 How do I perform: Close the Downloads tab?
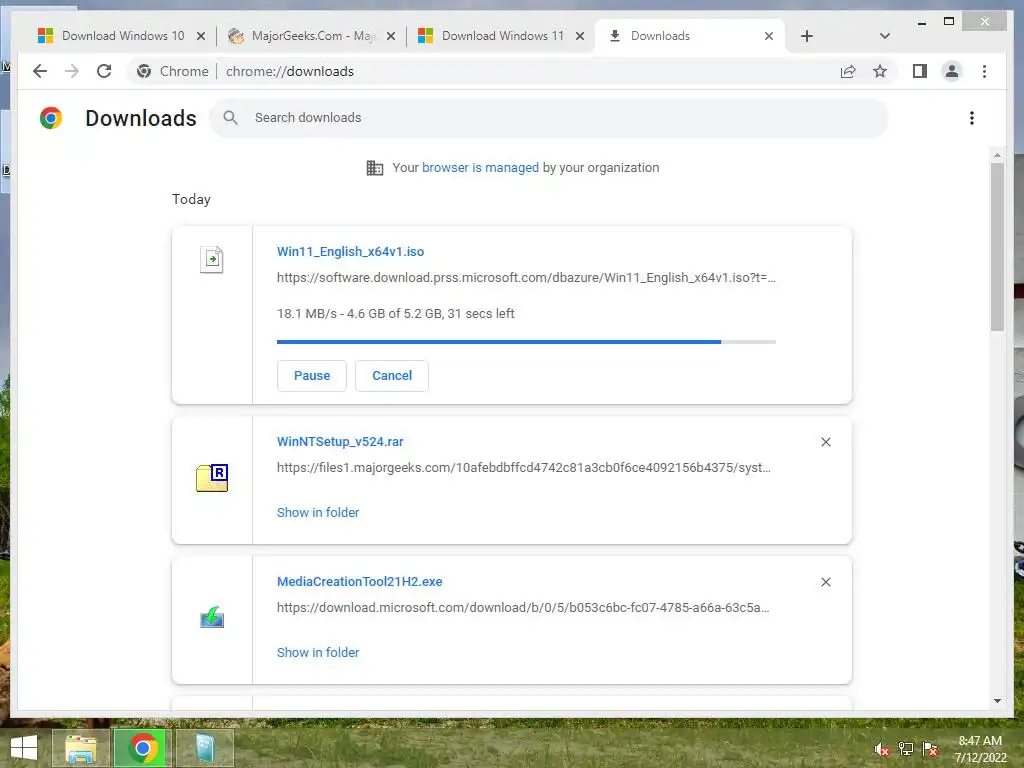tap(769, 36)
